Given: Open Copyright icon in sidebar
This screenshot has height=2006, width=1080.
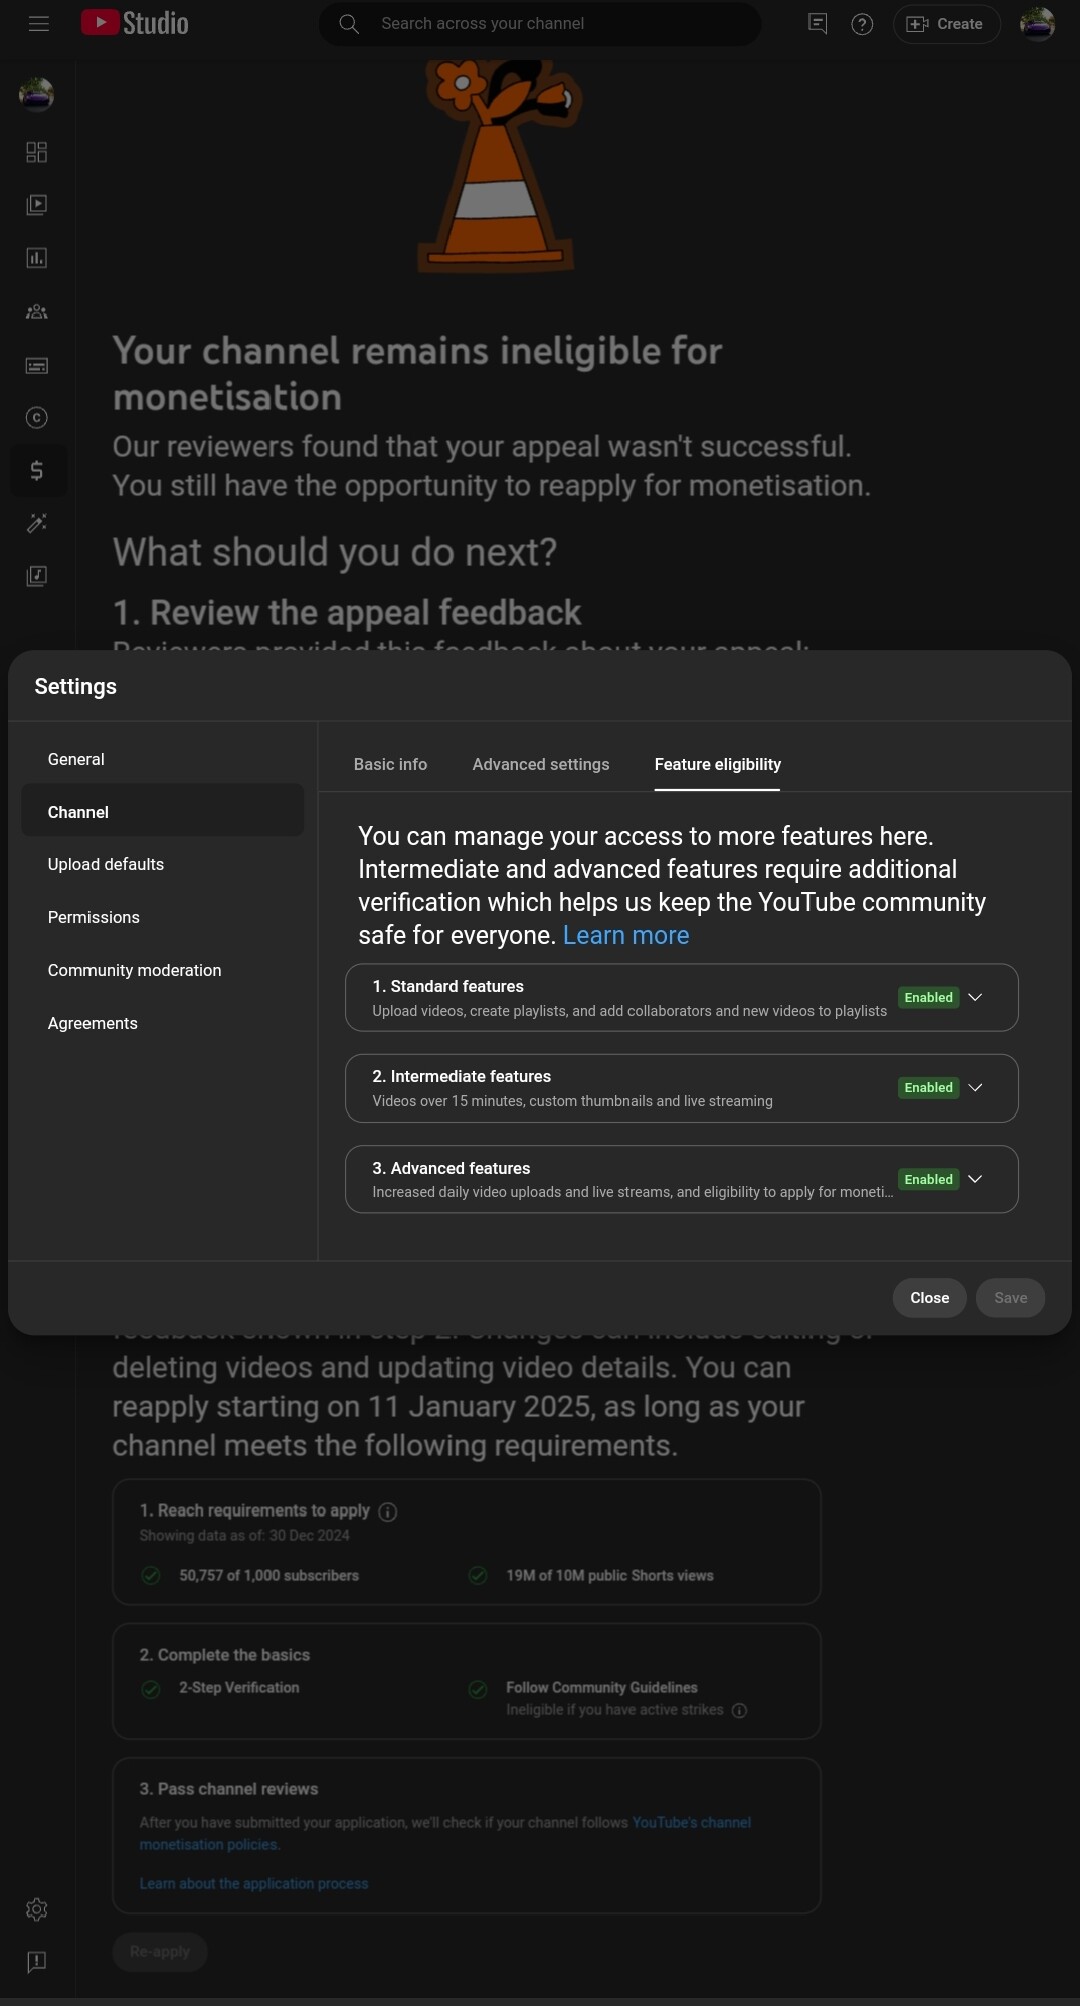Looking at the screenshot, I should point(37,418).
